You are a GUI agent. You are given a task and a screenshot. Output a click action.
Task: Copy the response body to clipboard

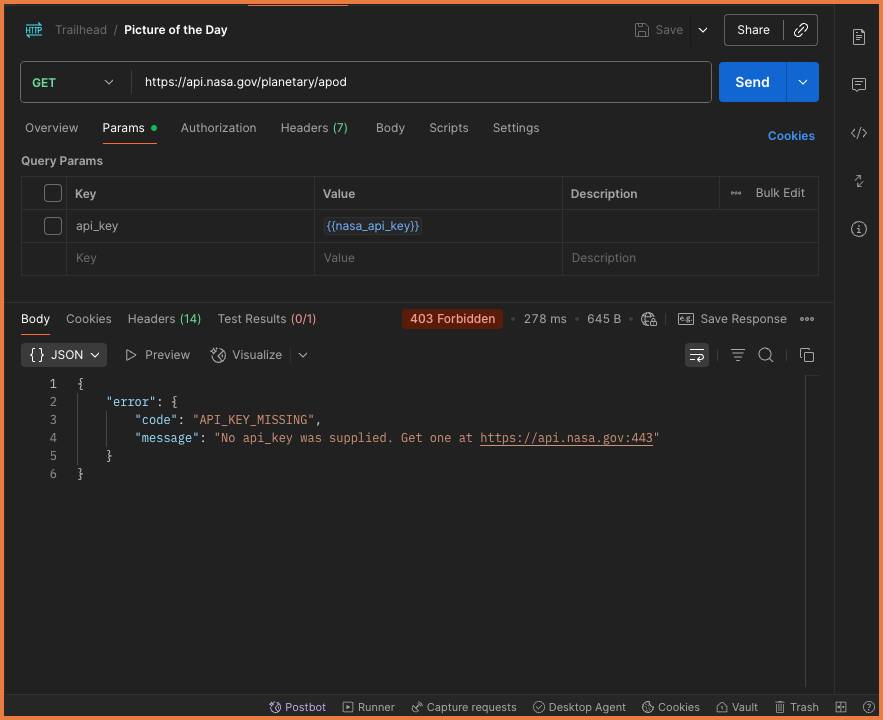click(x=806, y=355)
